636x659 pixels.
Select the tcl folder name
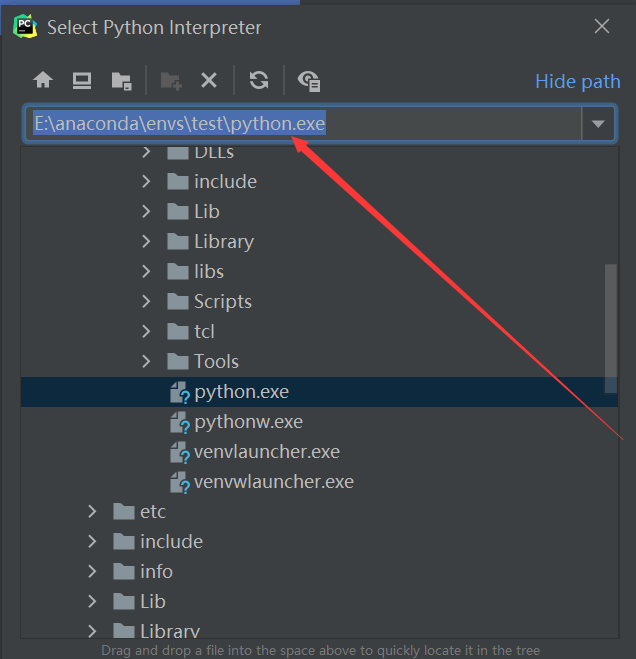[204, 332]
